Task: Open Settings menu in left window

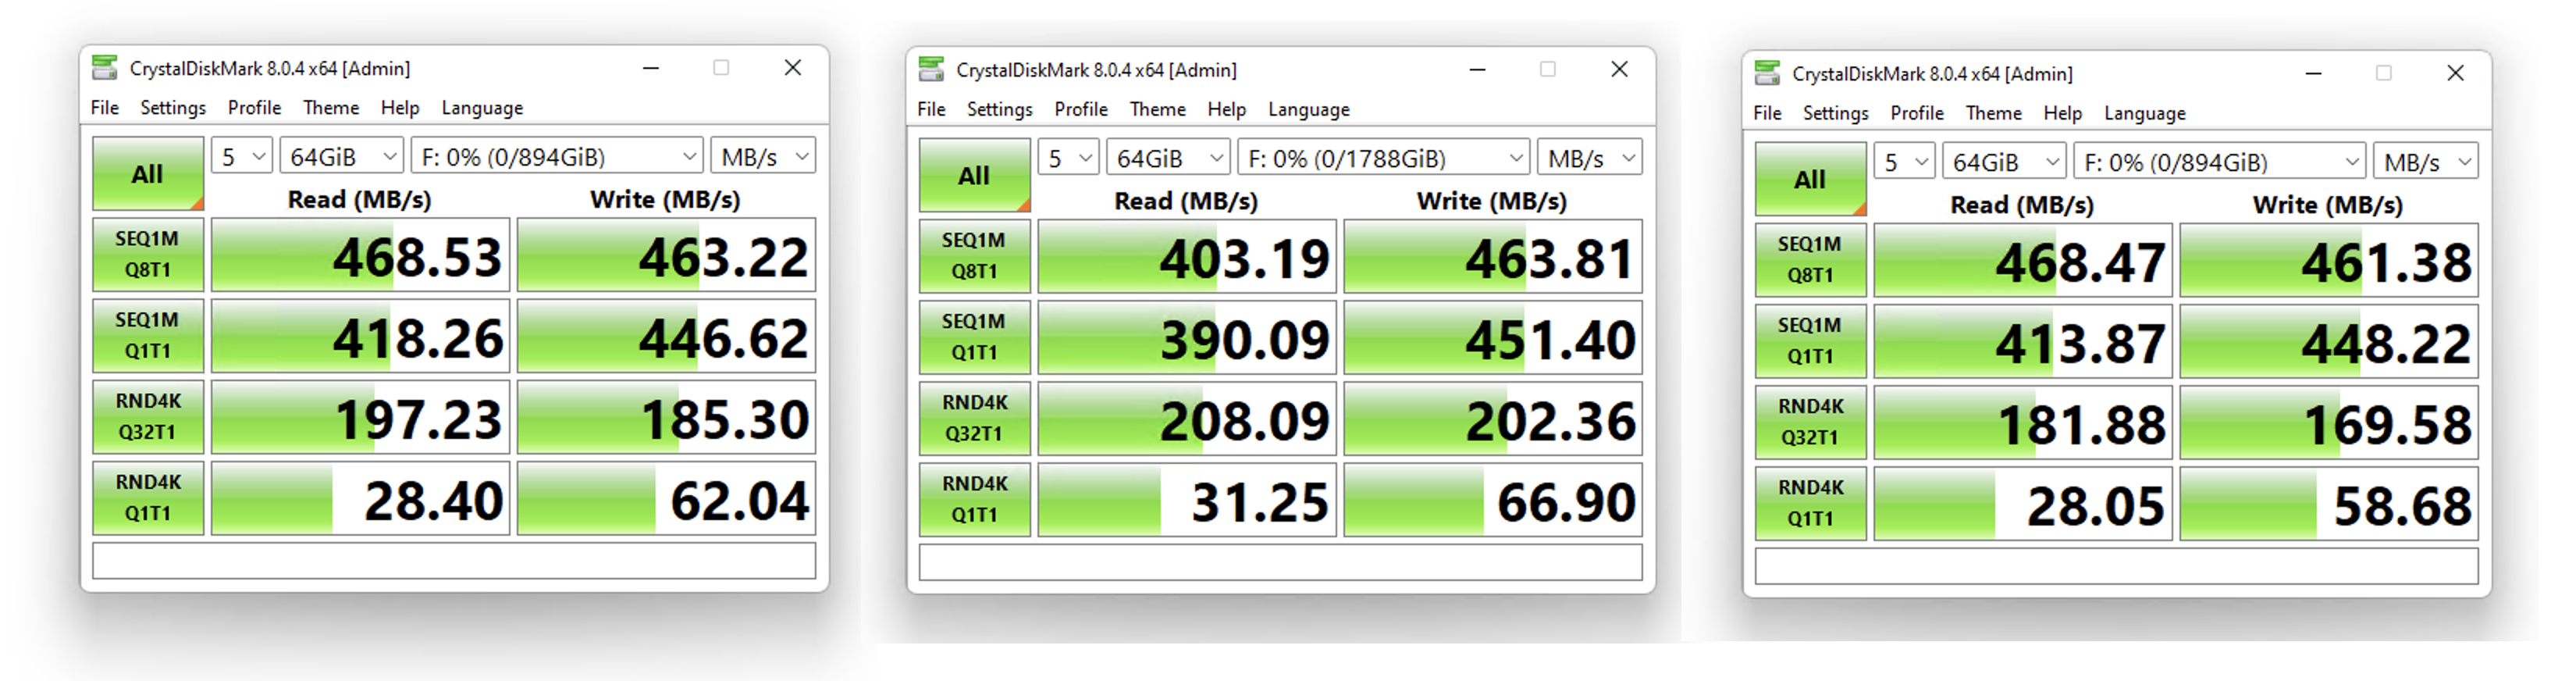Action: pos(173,108)
